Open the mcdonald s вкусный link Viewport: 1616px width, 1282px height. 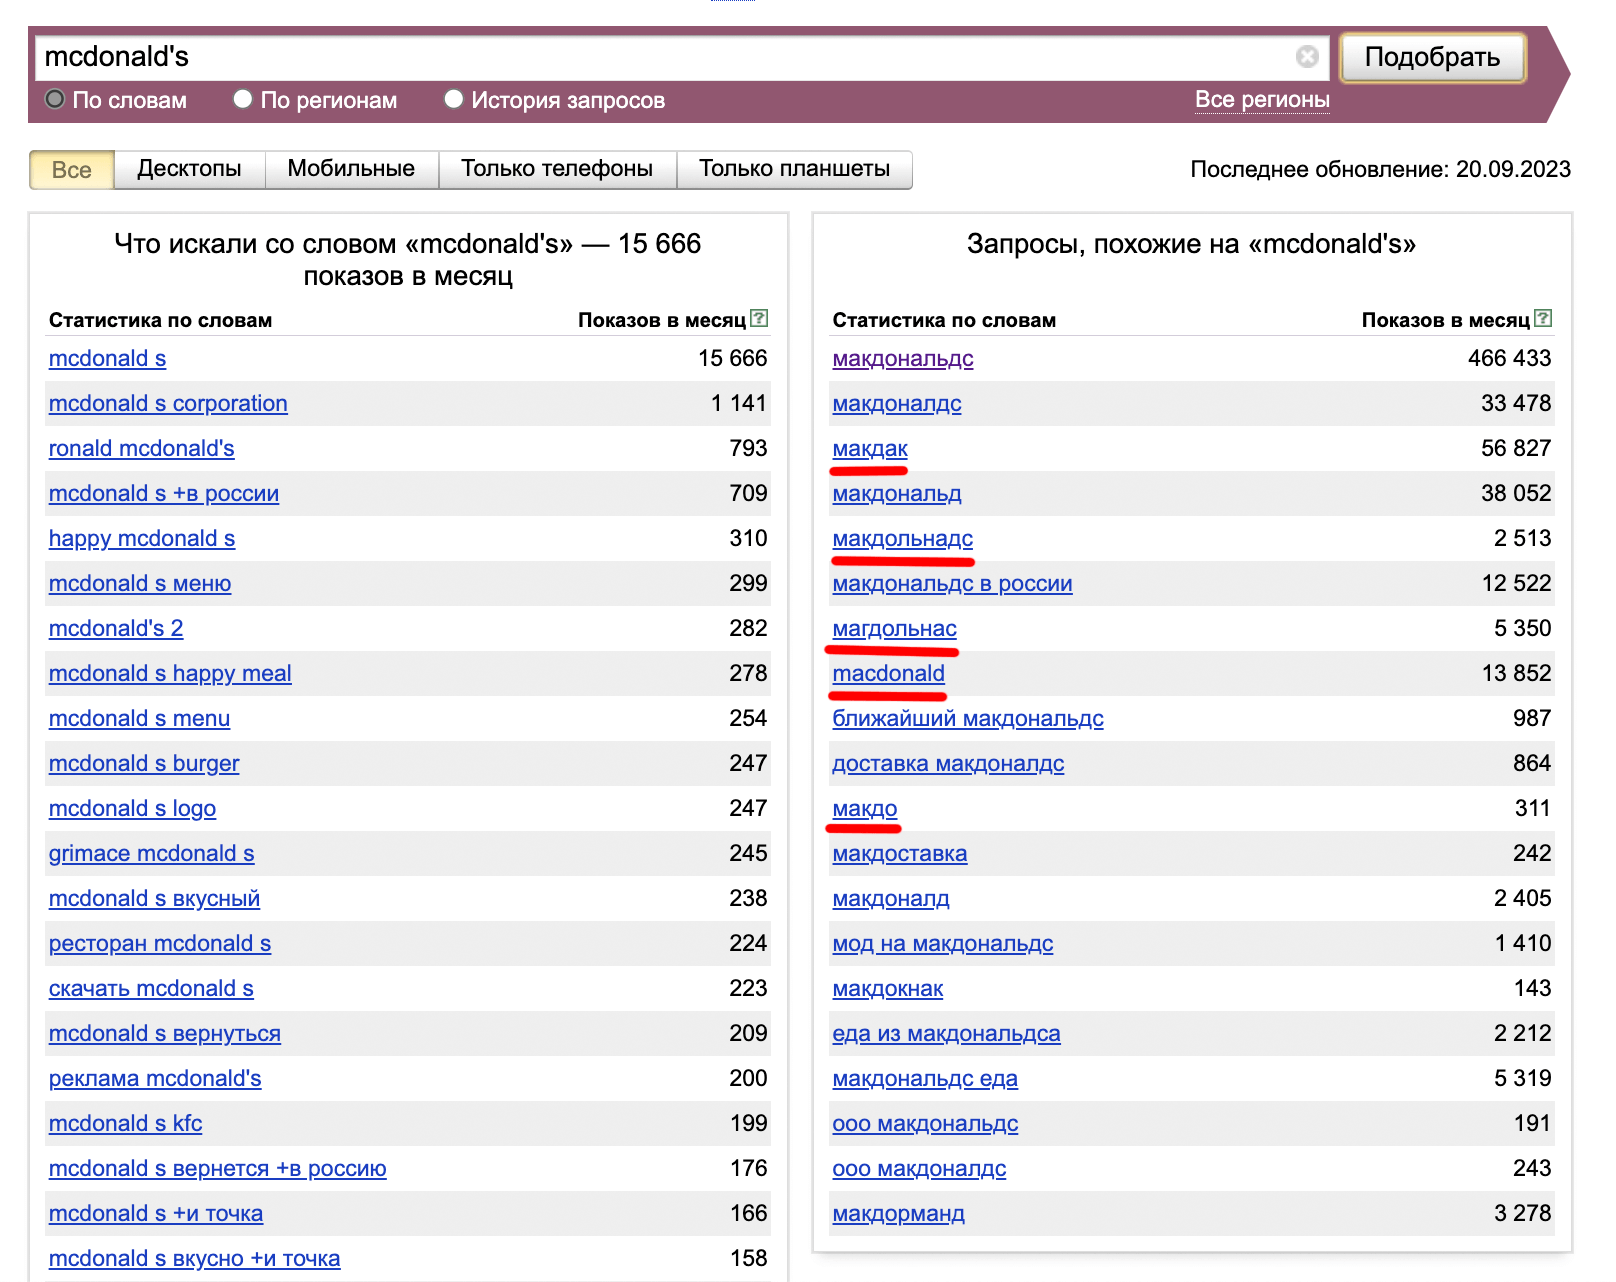[154, 898]
